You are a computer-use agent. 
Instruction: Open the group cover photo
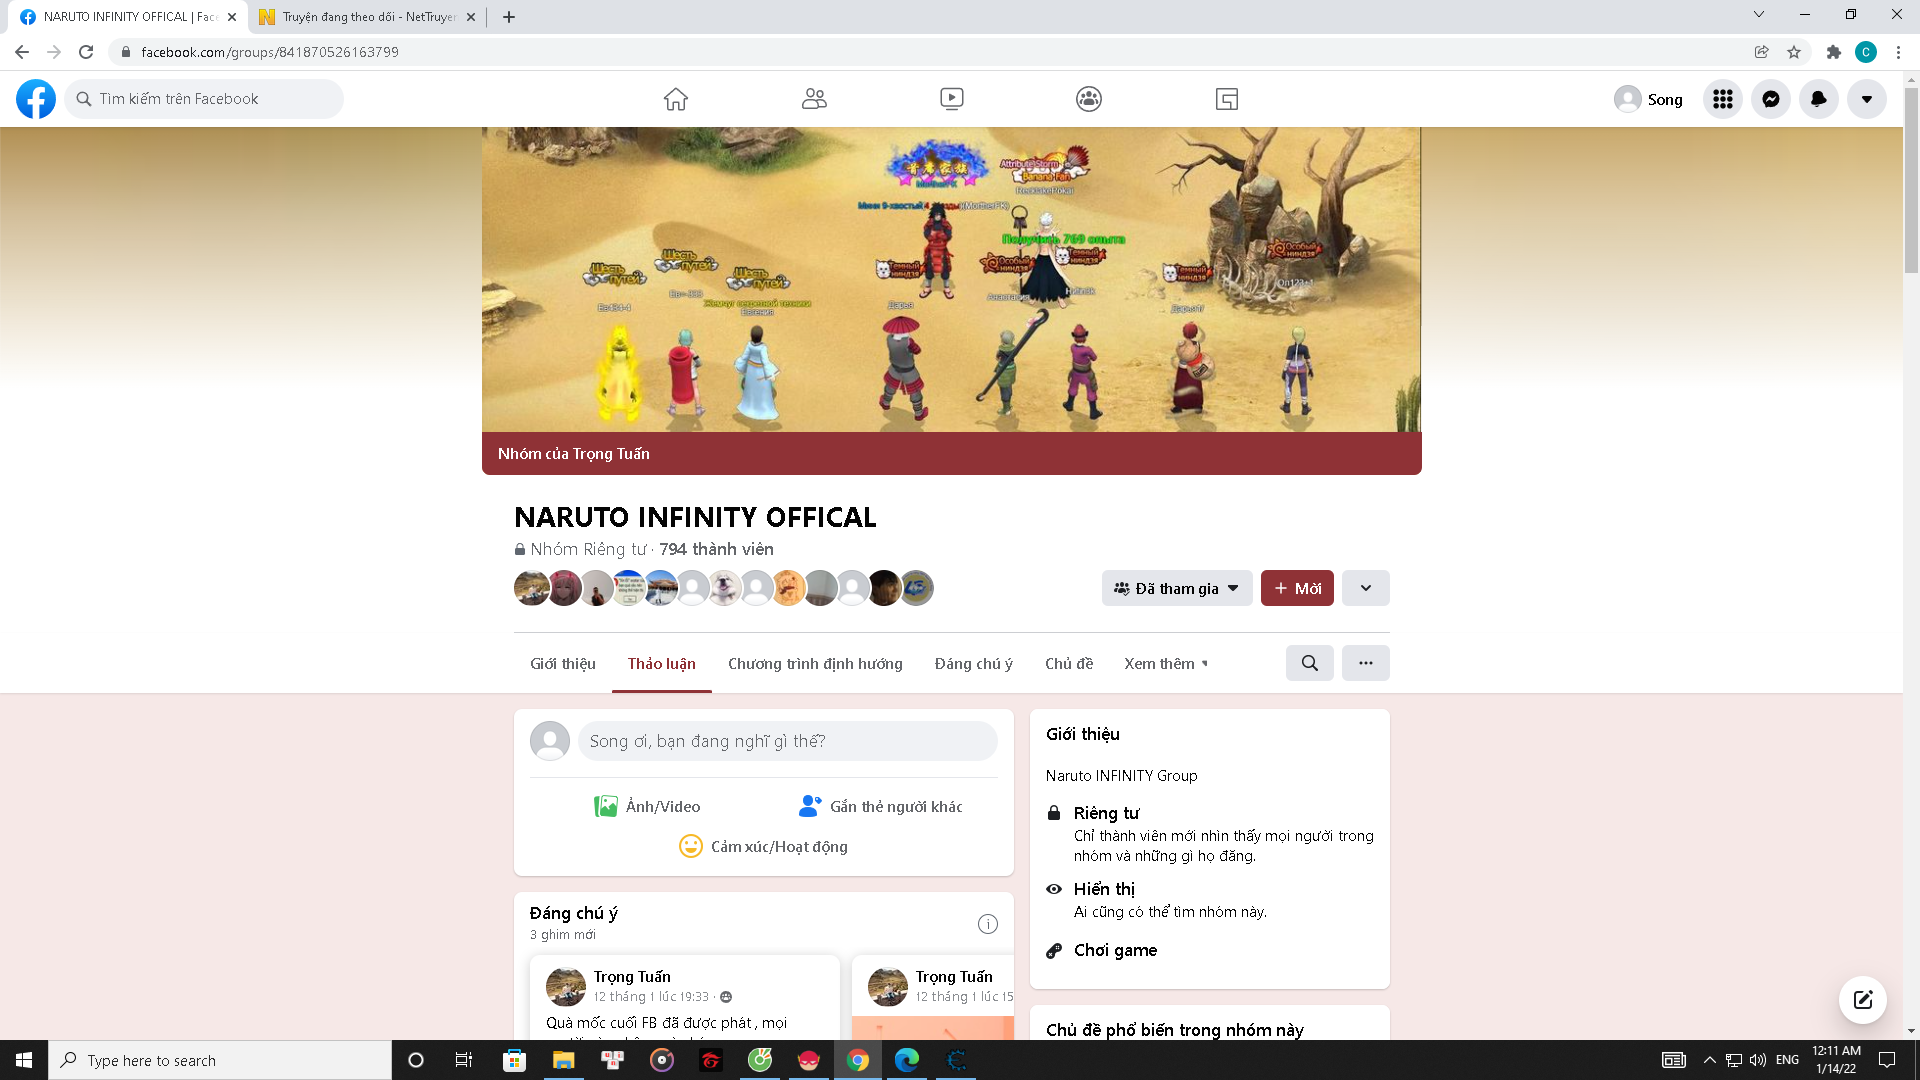[x=951, y=280]
